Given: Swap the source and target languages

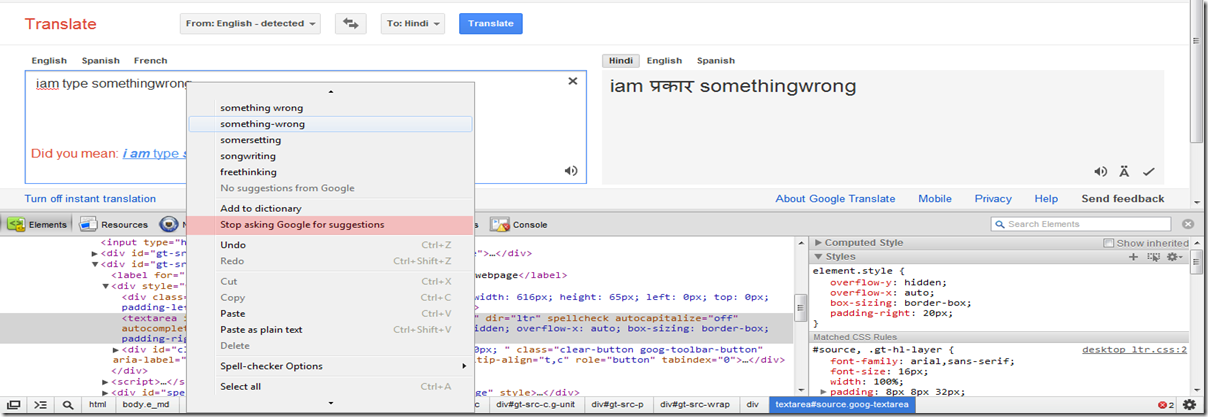Looking at the screenshot, I should (x=351, y=23).
